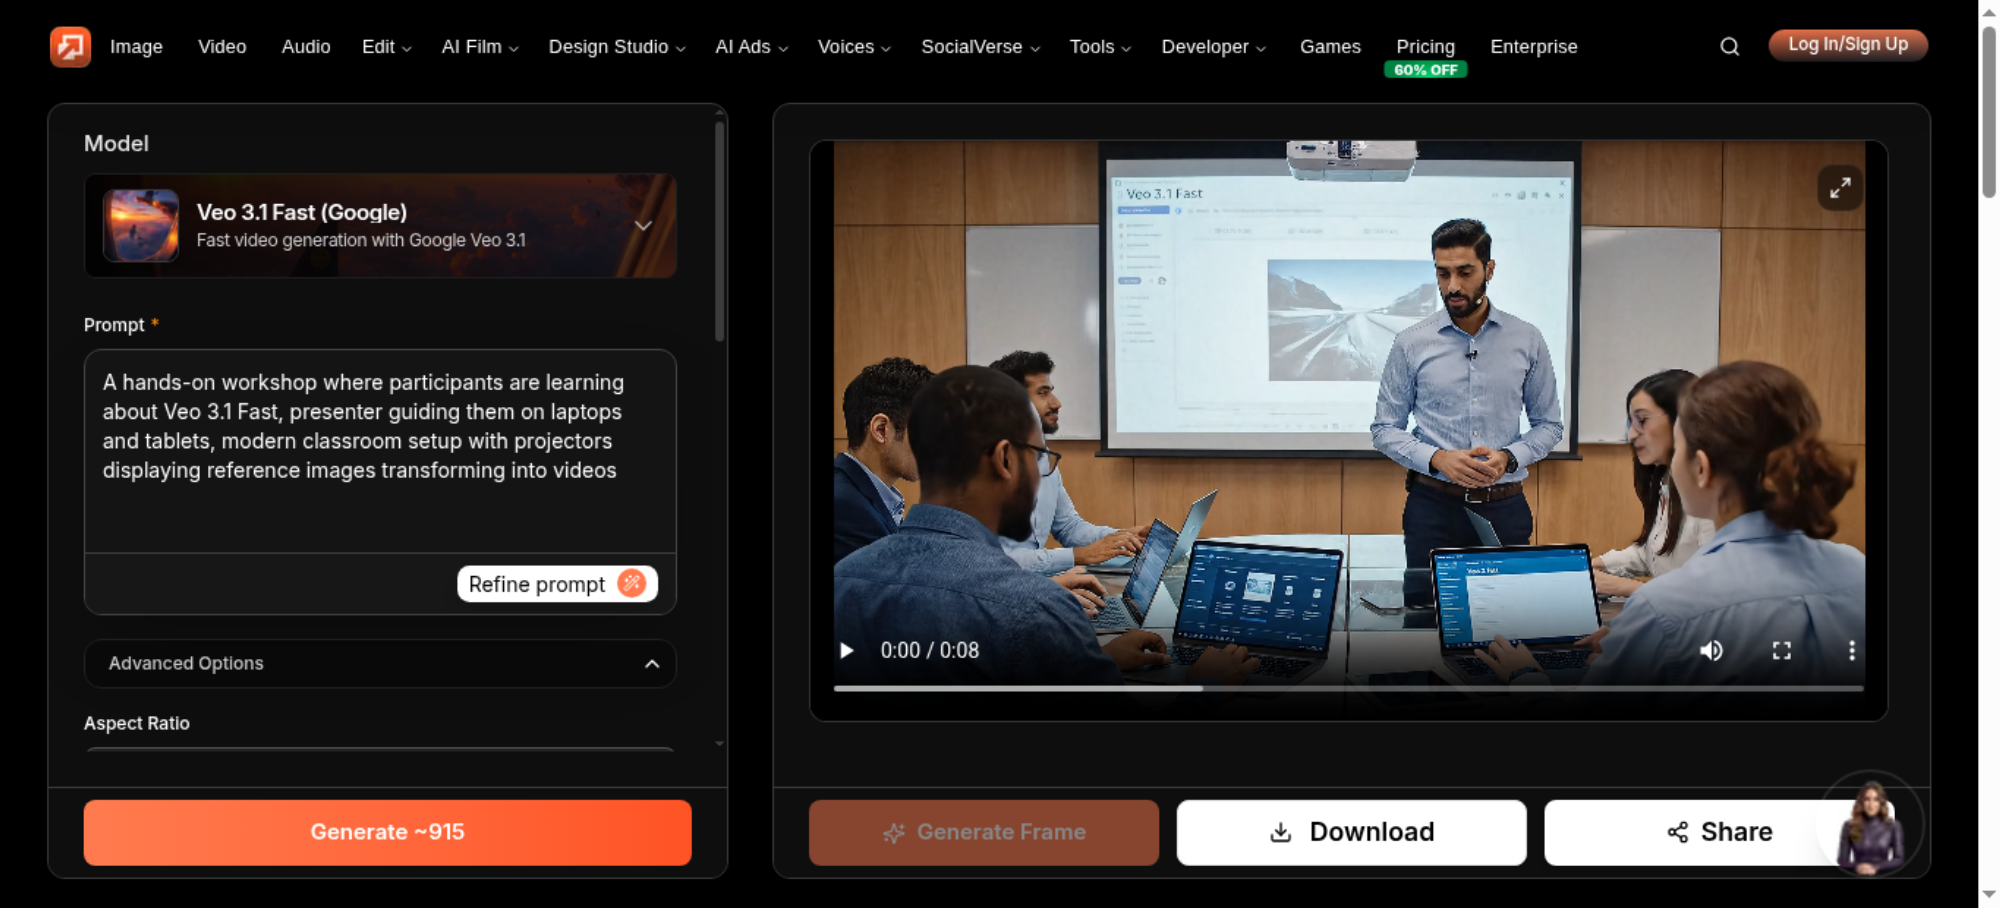Mute the video volume speaker icon

(x=1711, y=651)
